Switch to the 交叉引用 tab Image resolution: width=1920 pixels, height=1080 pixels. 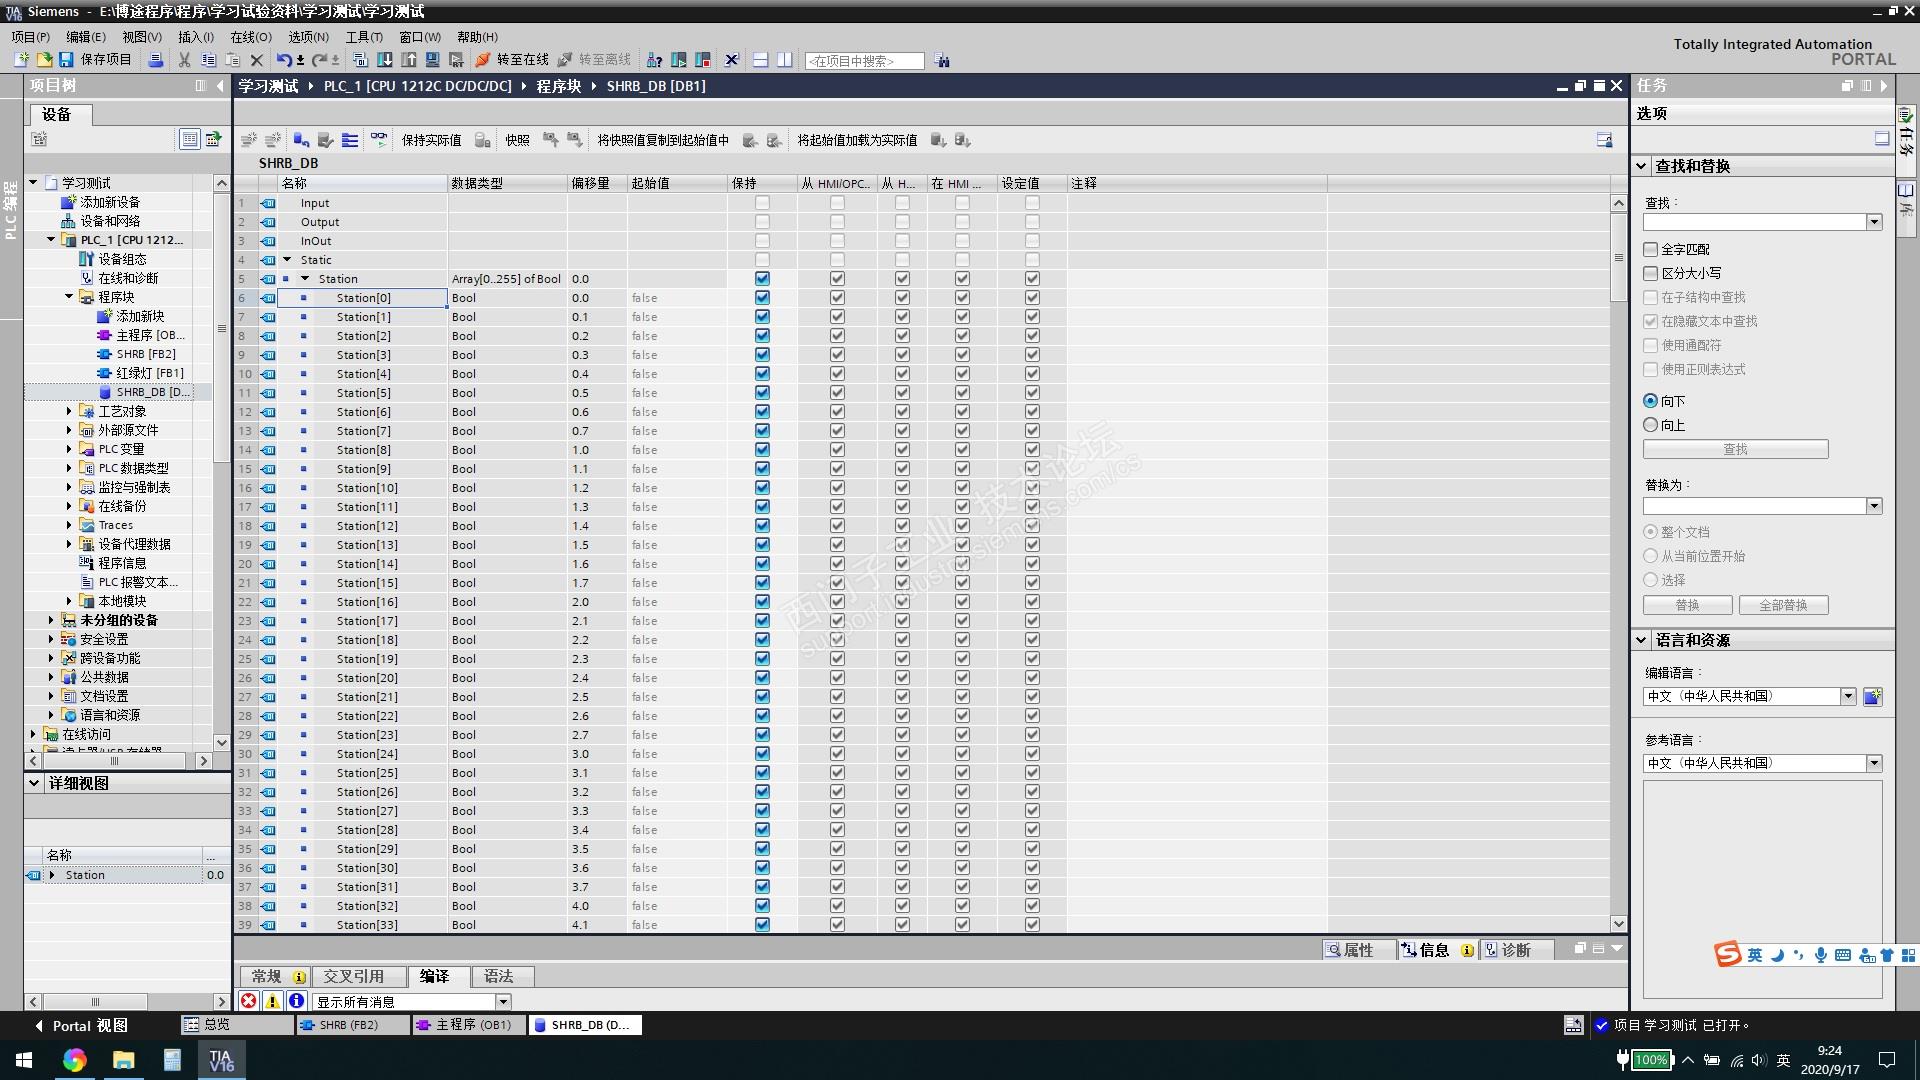click(x=353, y=976)
